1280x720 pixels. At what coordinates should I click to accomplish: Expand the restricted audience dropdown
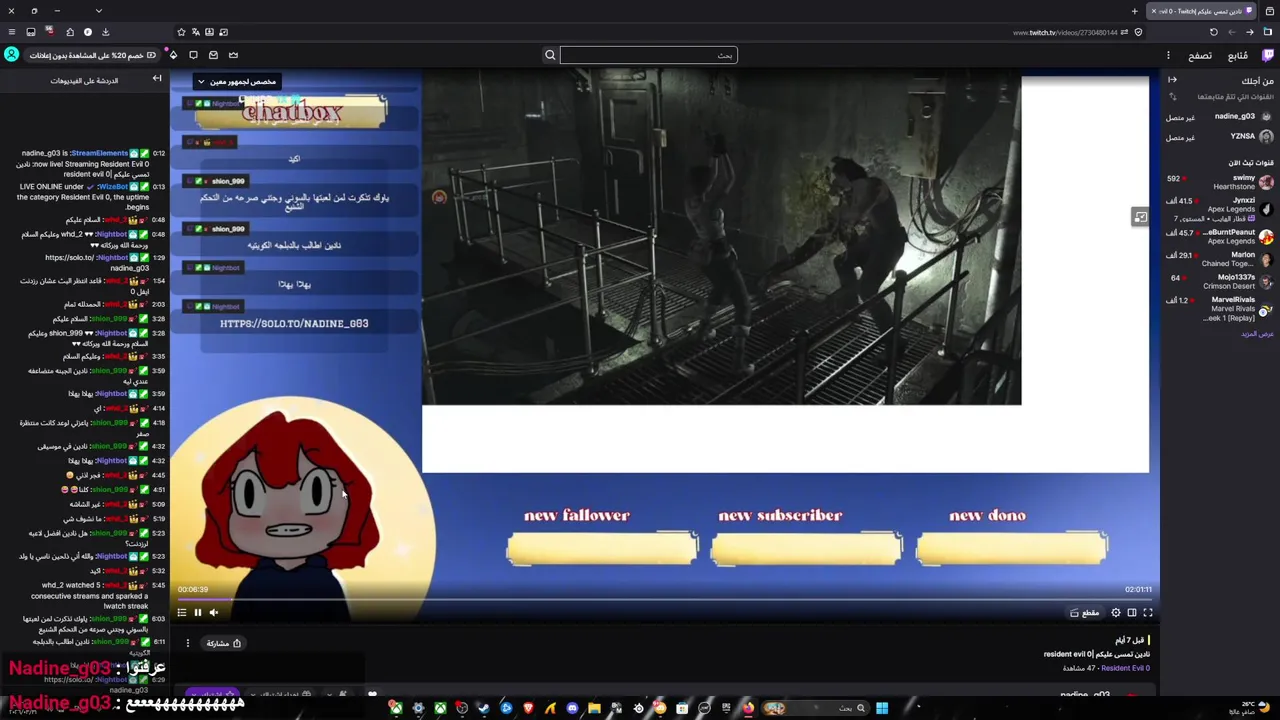point(236,82)
